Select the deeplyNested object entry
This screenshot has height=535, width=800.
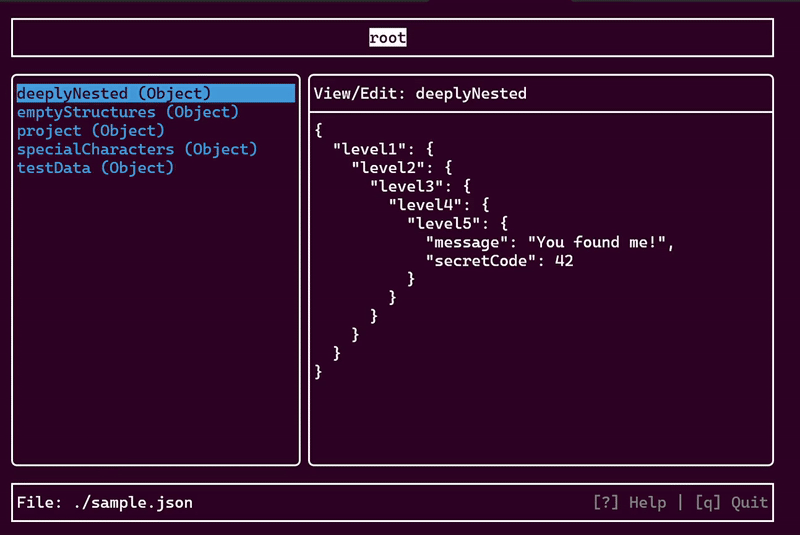(114, 93)
